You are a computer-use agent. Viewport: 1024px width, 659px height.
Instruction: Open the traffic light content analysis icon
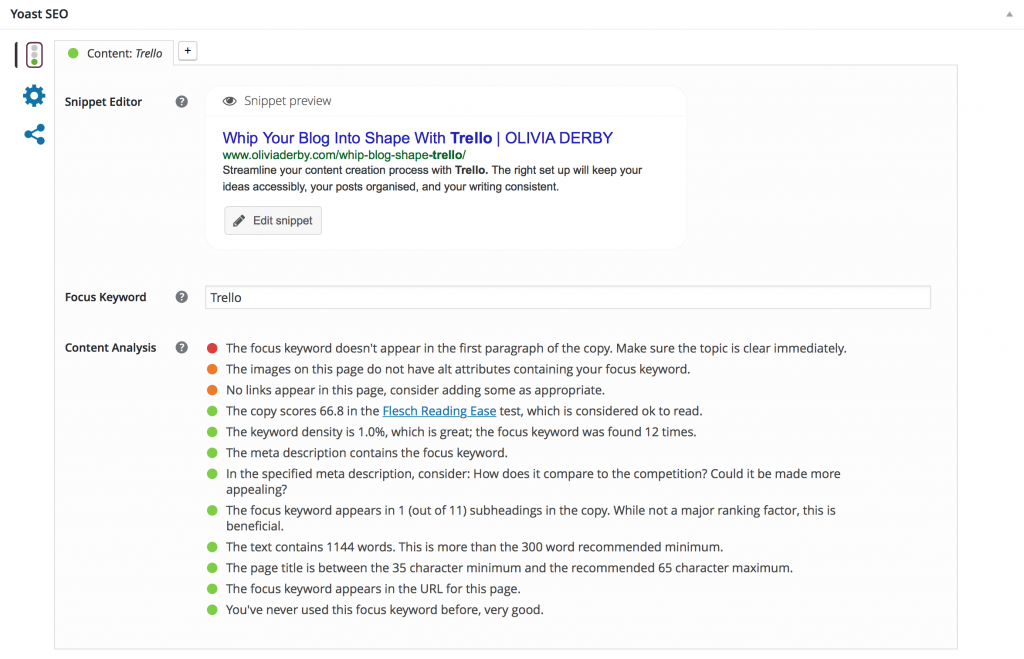click(x=34, y=55)
